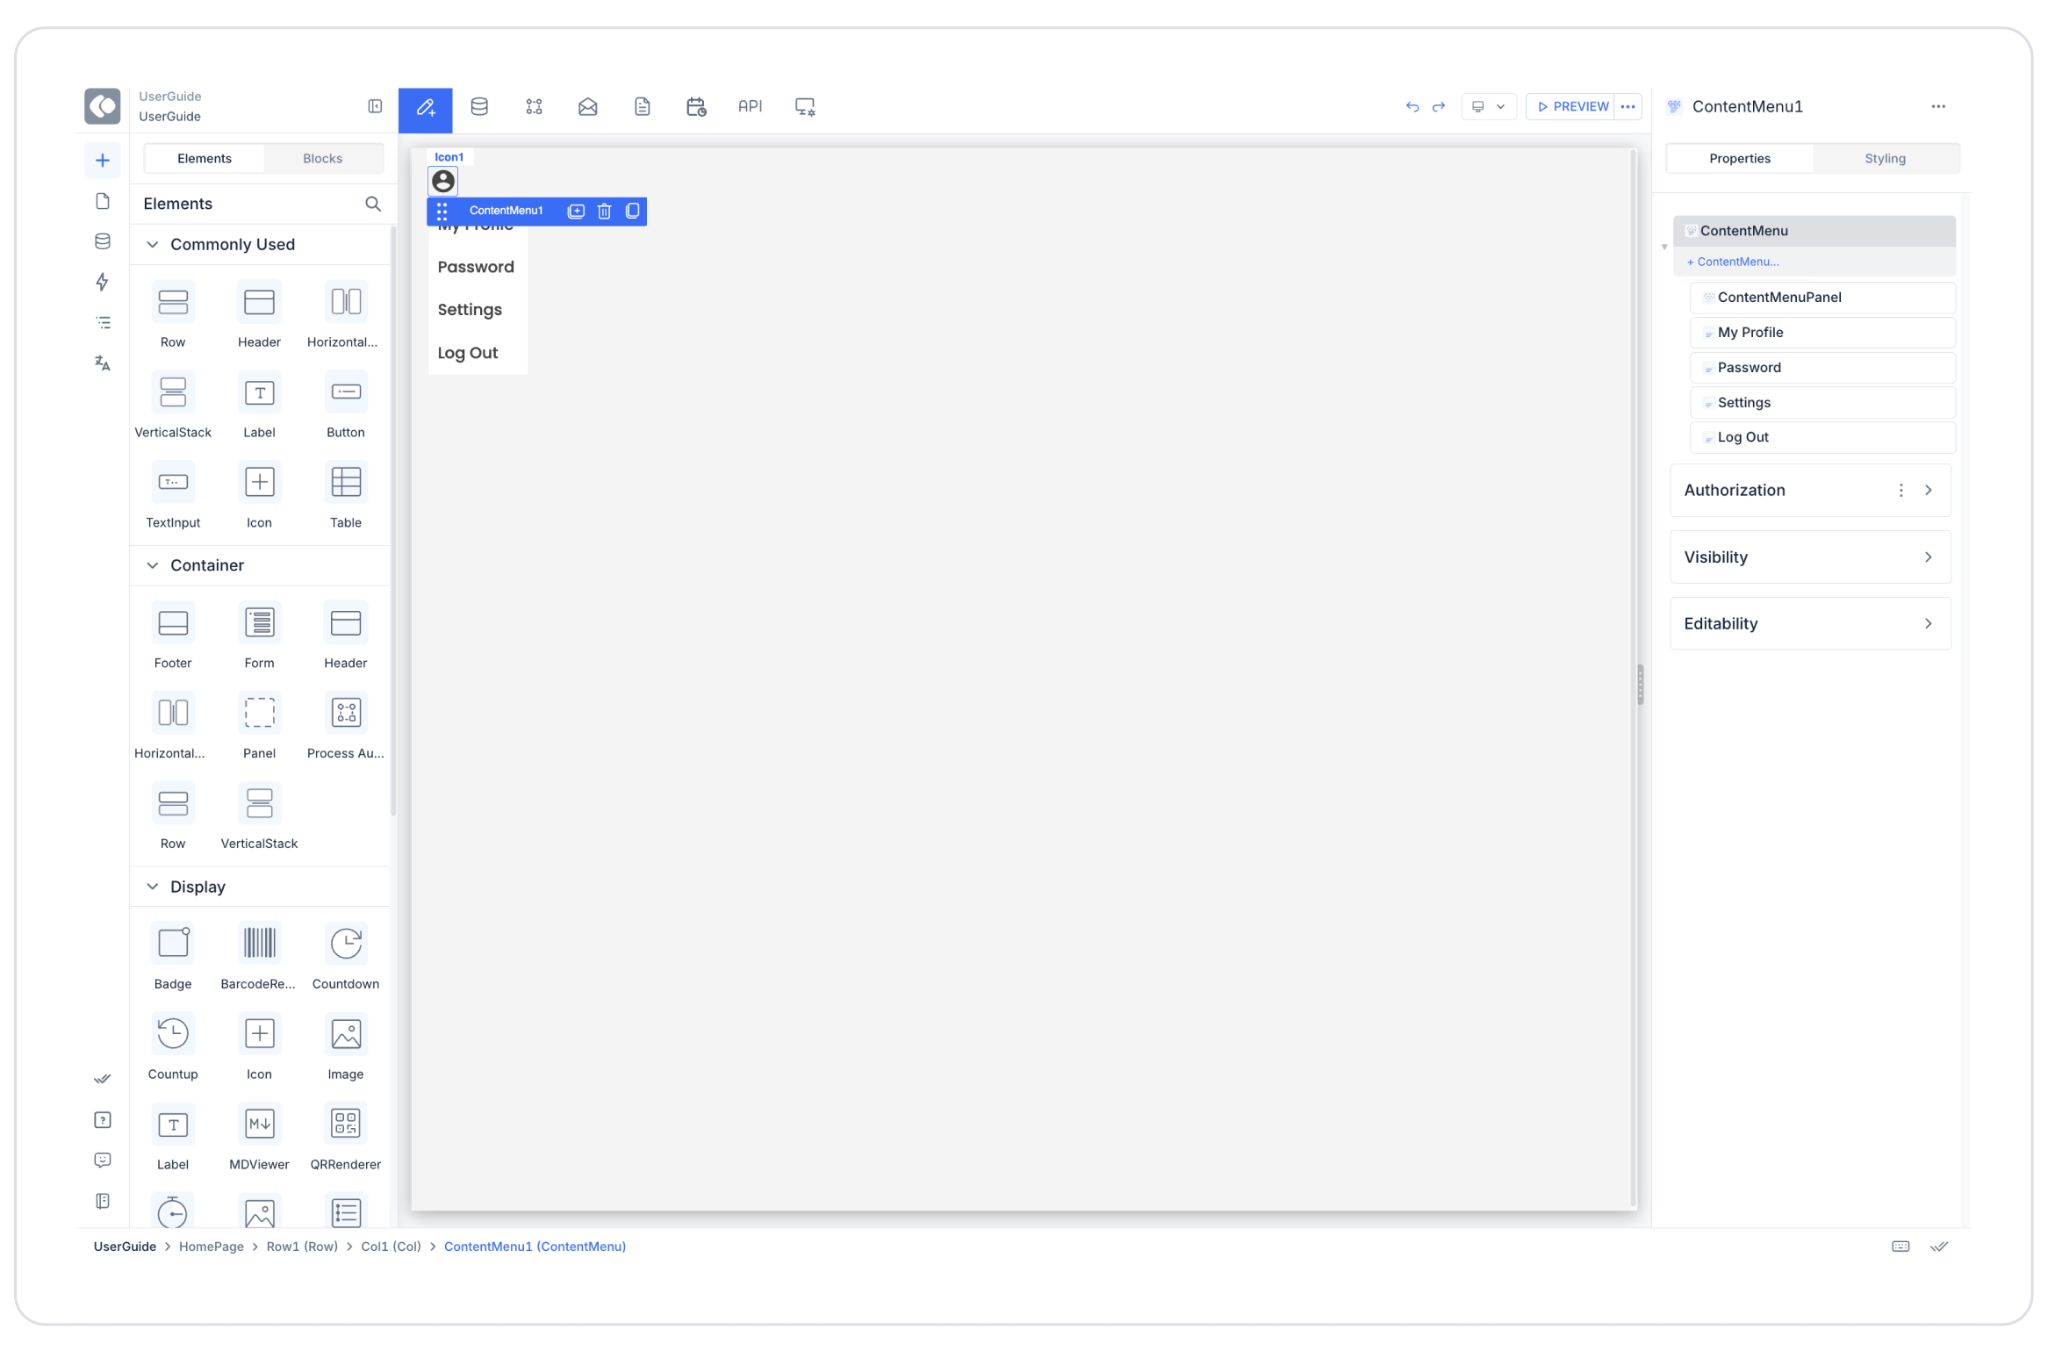Open the calendar scheduler icon in toolbar
Screen dimensions: 2048x1353
[696, 106]
